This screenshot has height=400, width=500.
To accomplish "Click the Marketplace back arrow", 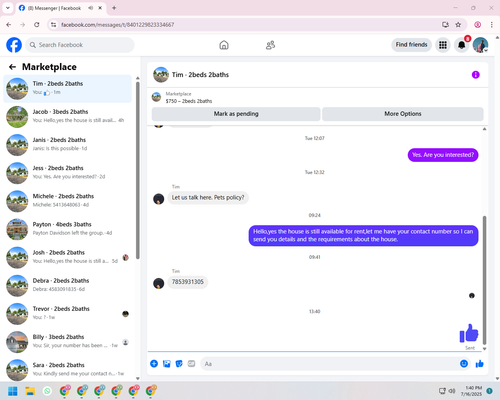I will click(x=12, y=67).
